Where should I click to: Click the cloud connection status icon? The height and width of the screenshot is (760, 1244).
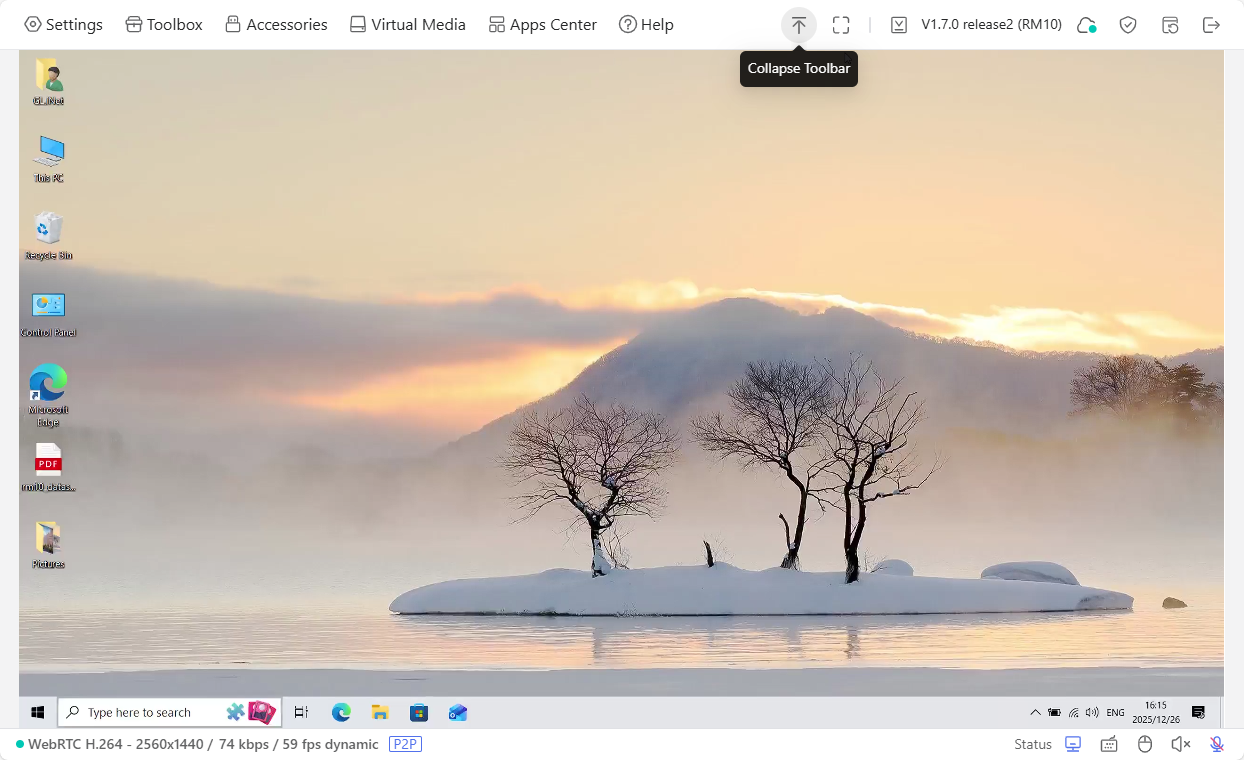[x=1086, y=25]
